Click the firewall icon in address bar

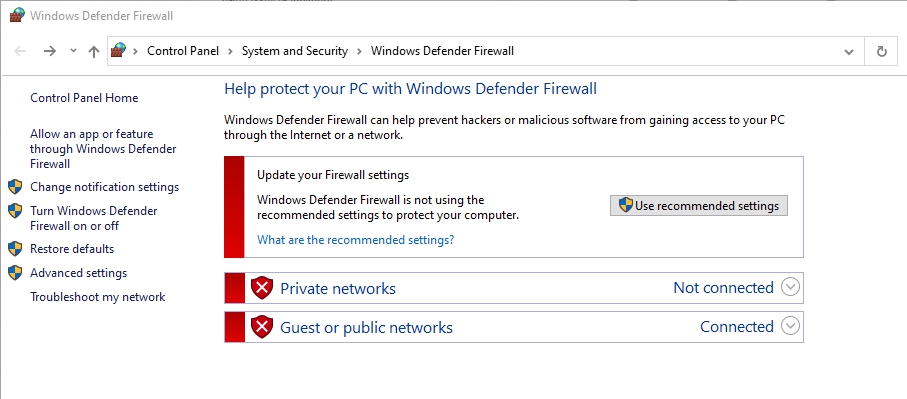click(x=118, y=50)
